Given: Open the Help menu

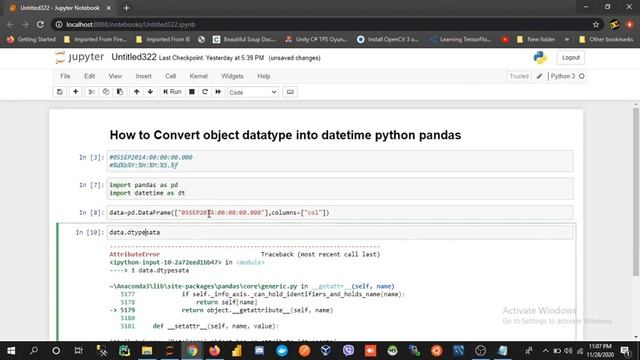Looking at the screenshot, I should [264, 76].
